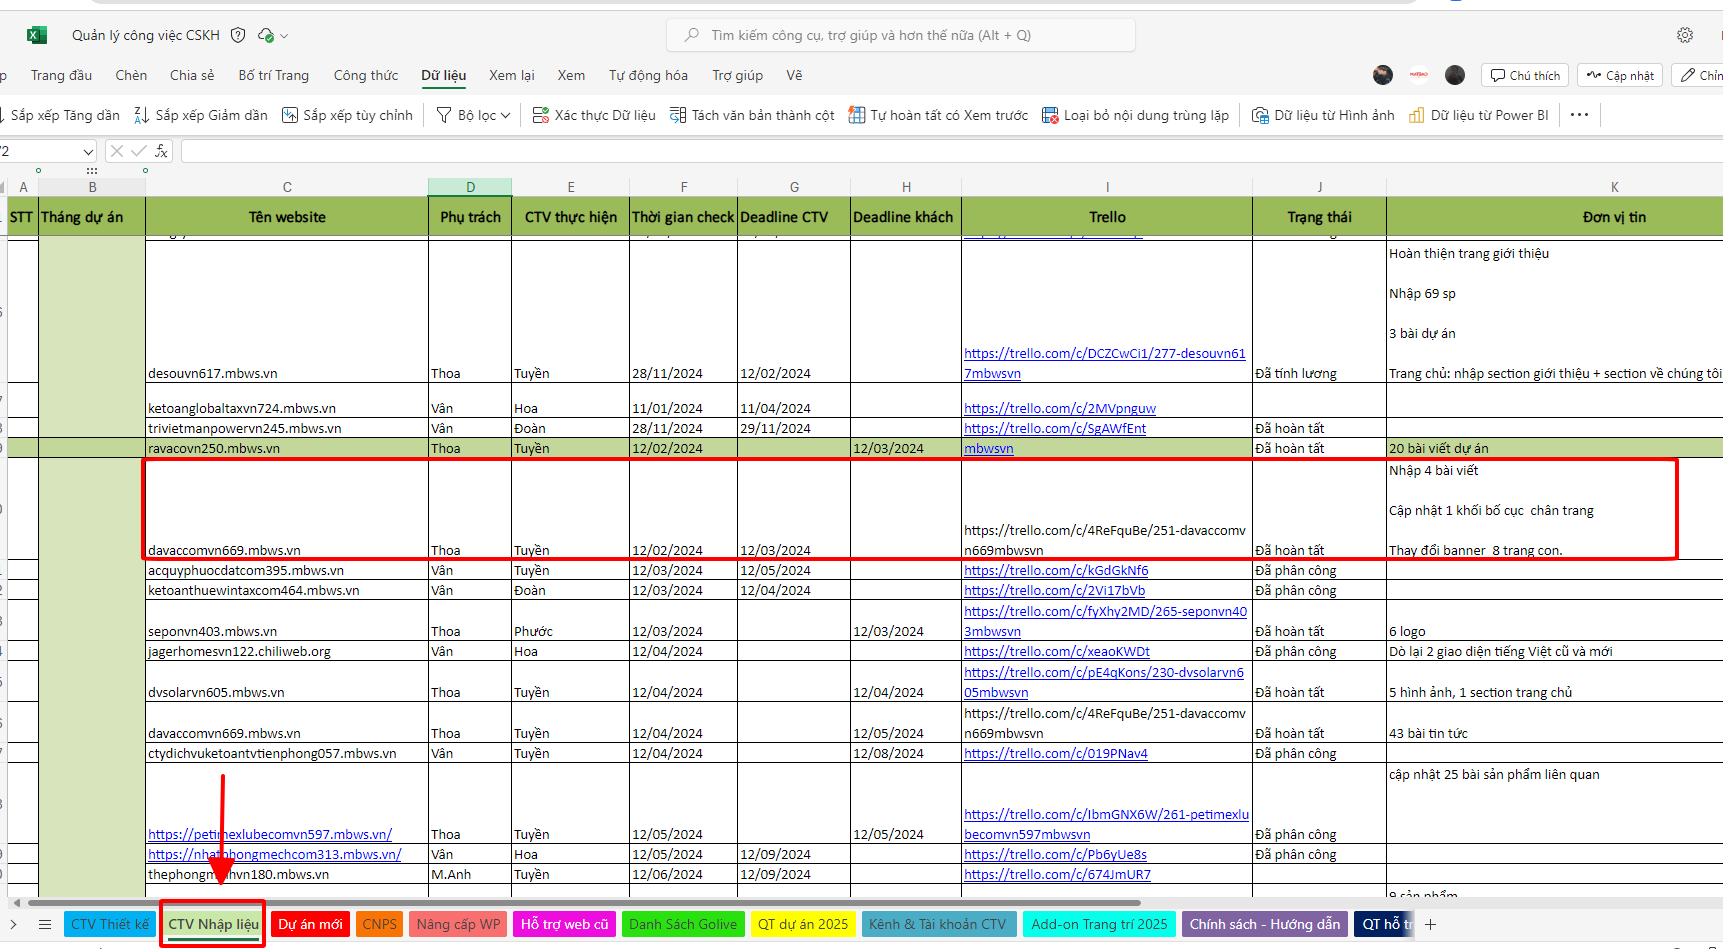Click the Cập nhật button
1723x949 pixels.
1620,75
